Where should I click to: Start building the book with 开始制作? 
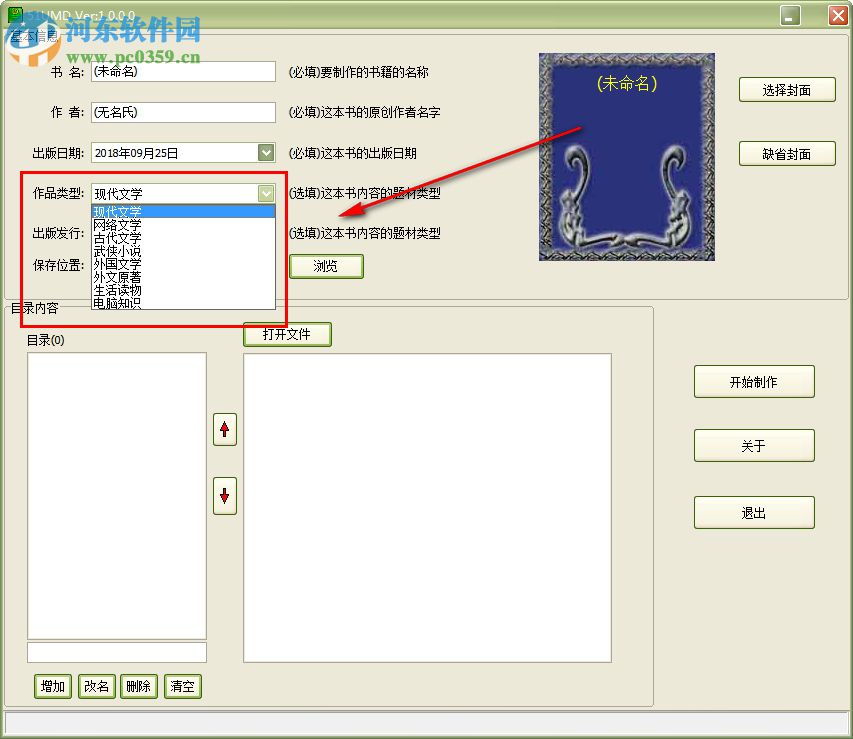(754, 381)
